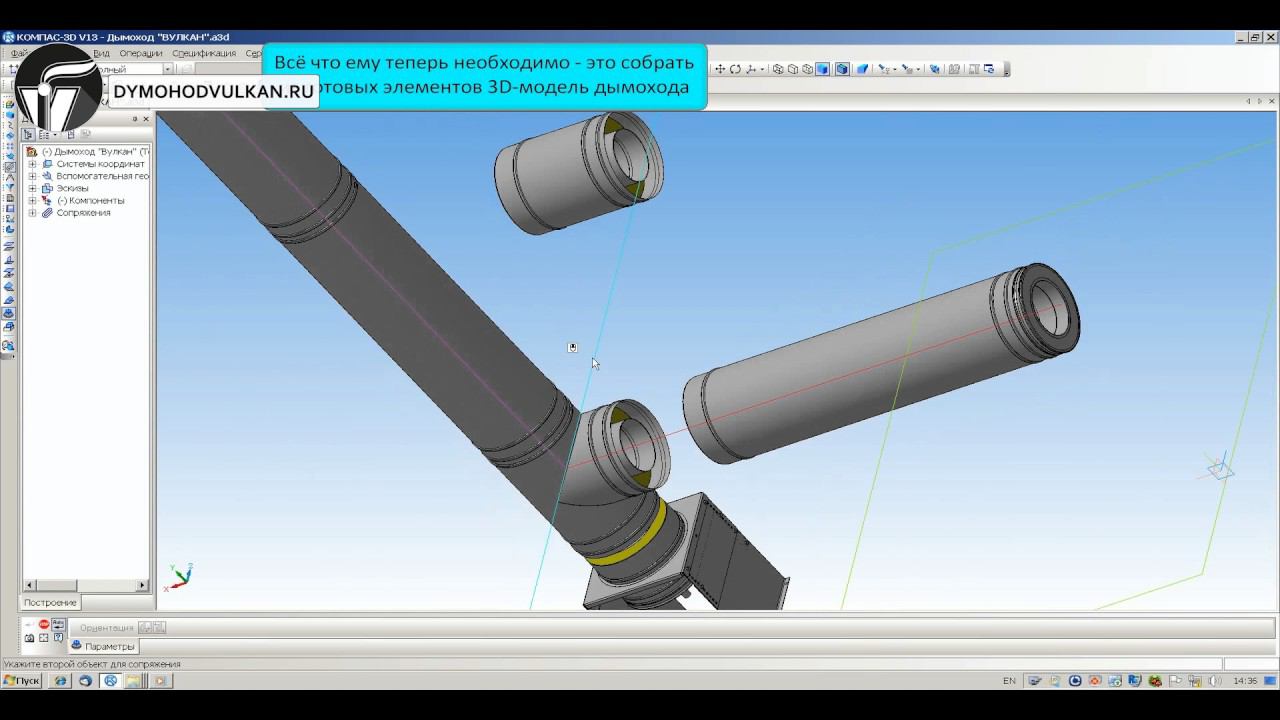Toggle Shaded display mode

pyautogui.click(x=823, y=69)
